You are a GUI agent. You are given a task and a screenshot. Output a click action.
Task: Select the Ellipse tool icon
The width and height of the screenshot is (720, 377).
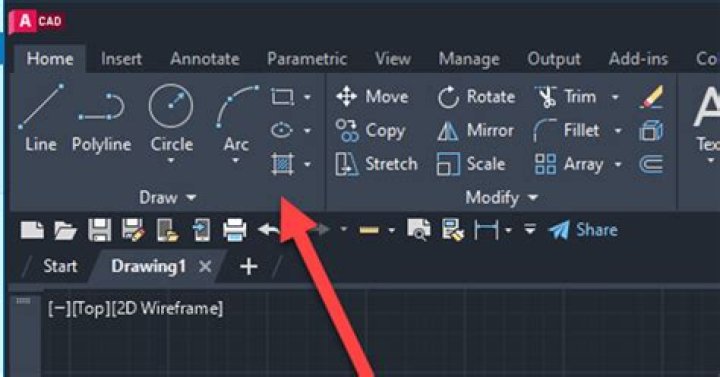[282, 130]
